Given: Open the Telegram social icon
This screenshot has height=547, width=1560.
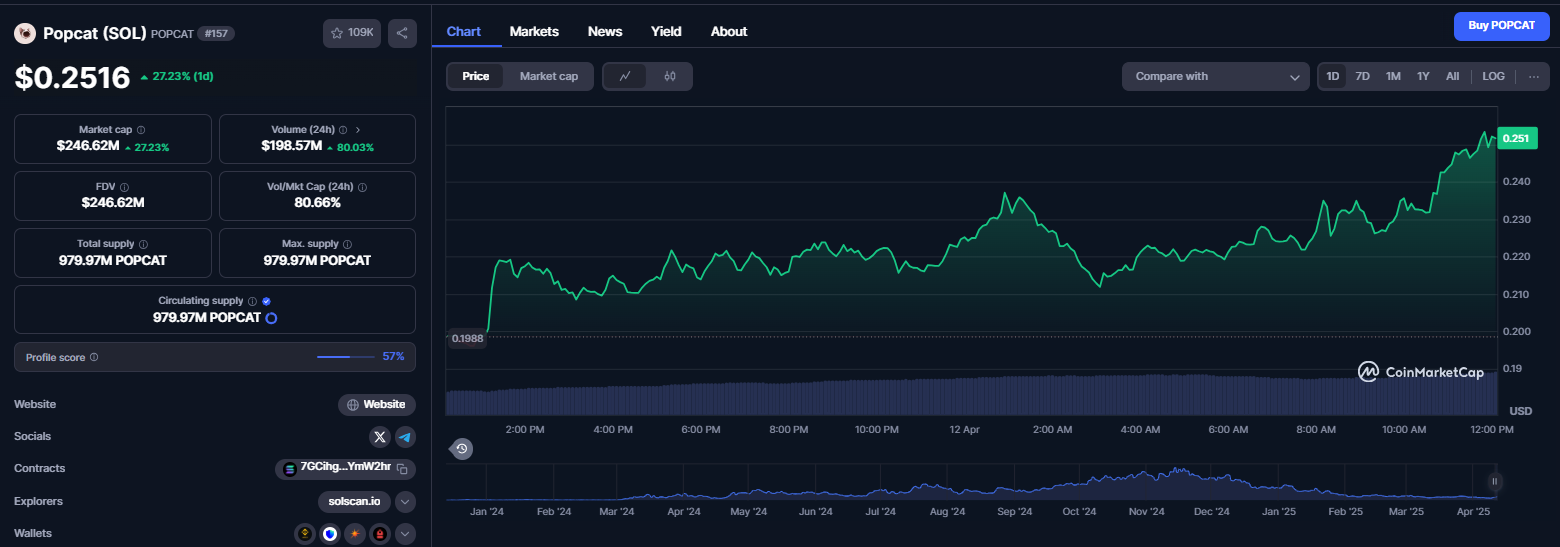Looking at the screenshot, I should point(405,437).
